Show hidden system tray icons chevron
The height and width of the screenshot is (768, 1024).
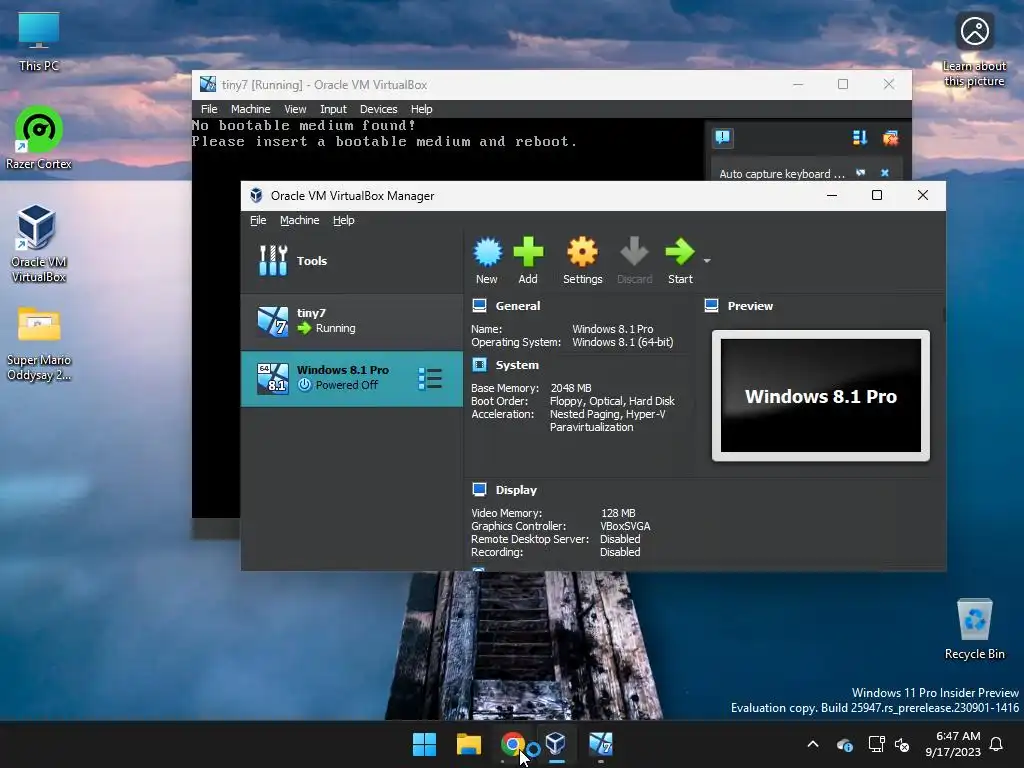(x=813, y=744)
